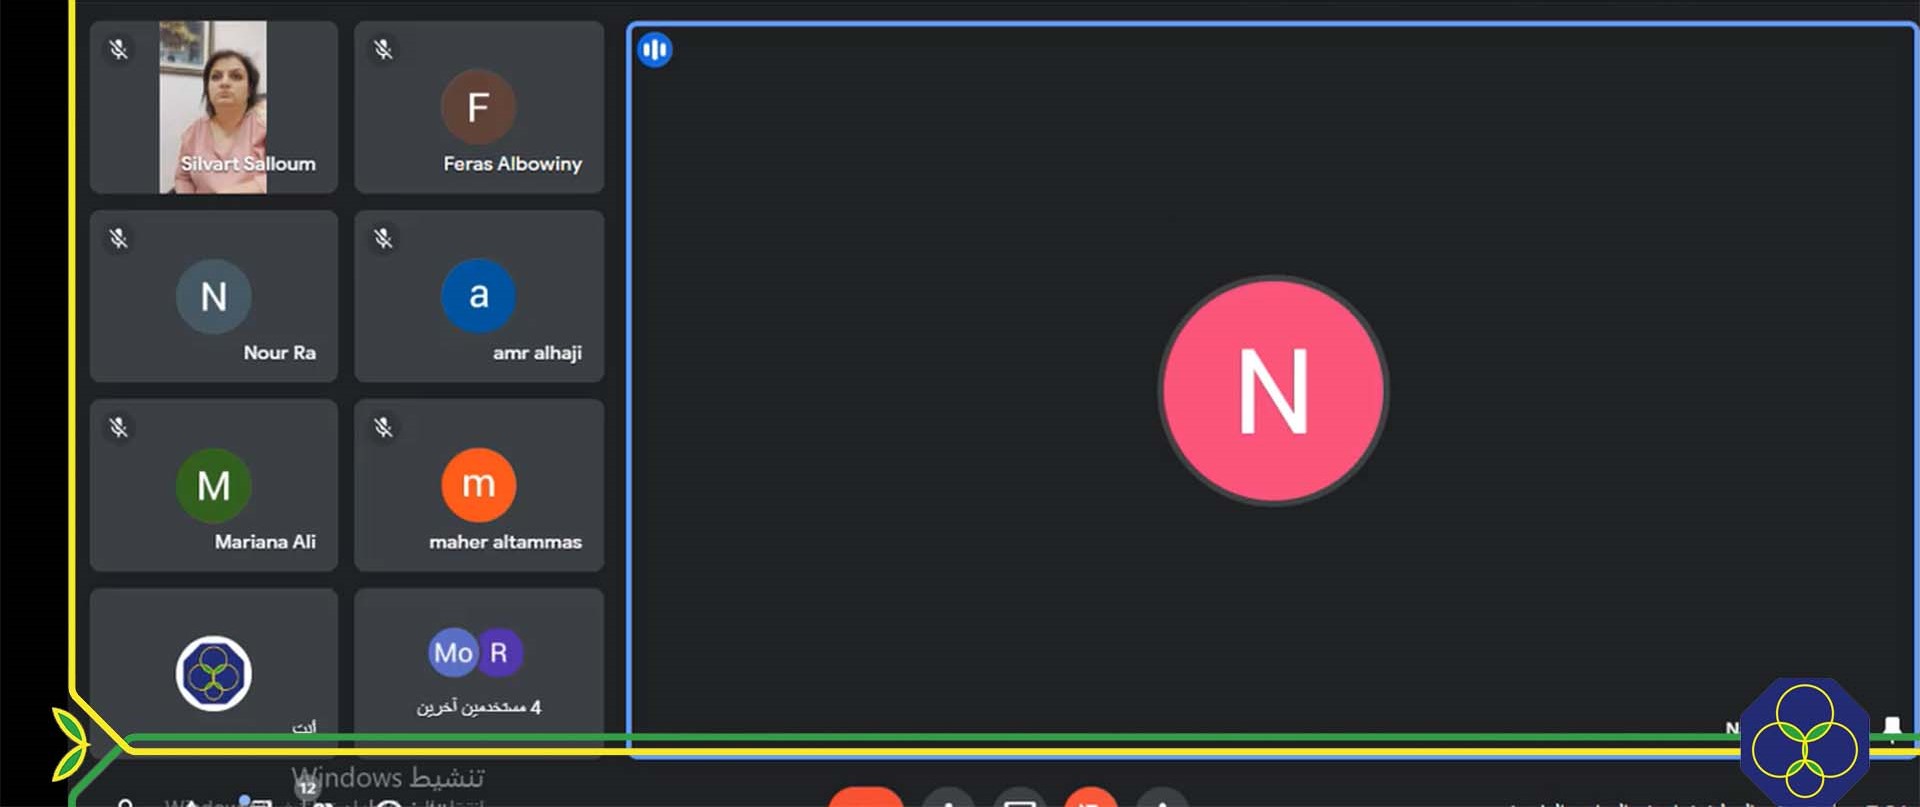Click the blue octagon logo in the bottom-right corner

pos(1804,742)
